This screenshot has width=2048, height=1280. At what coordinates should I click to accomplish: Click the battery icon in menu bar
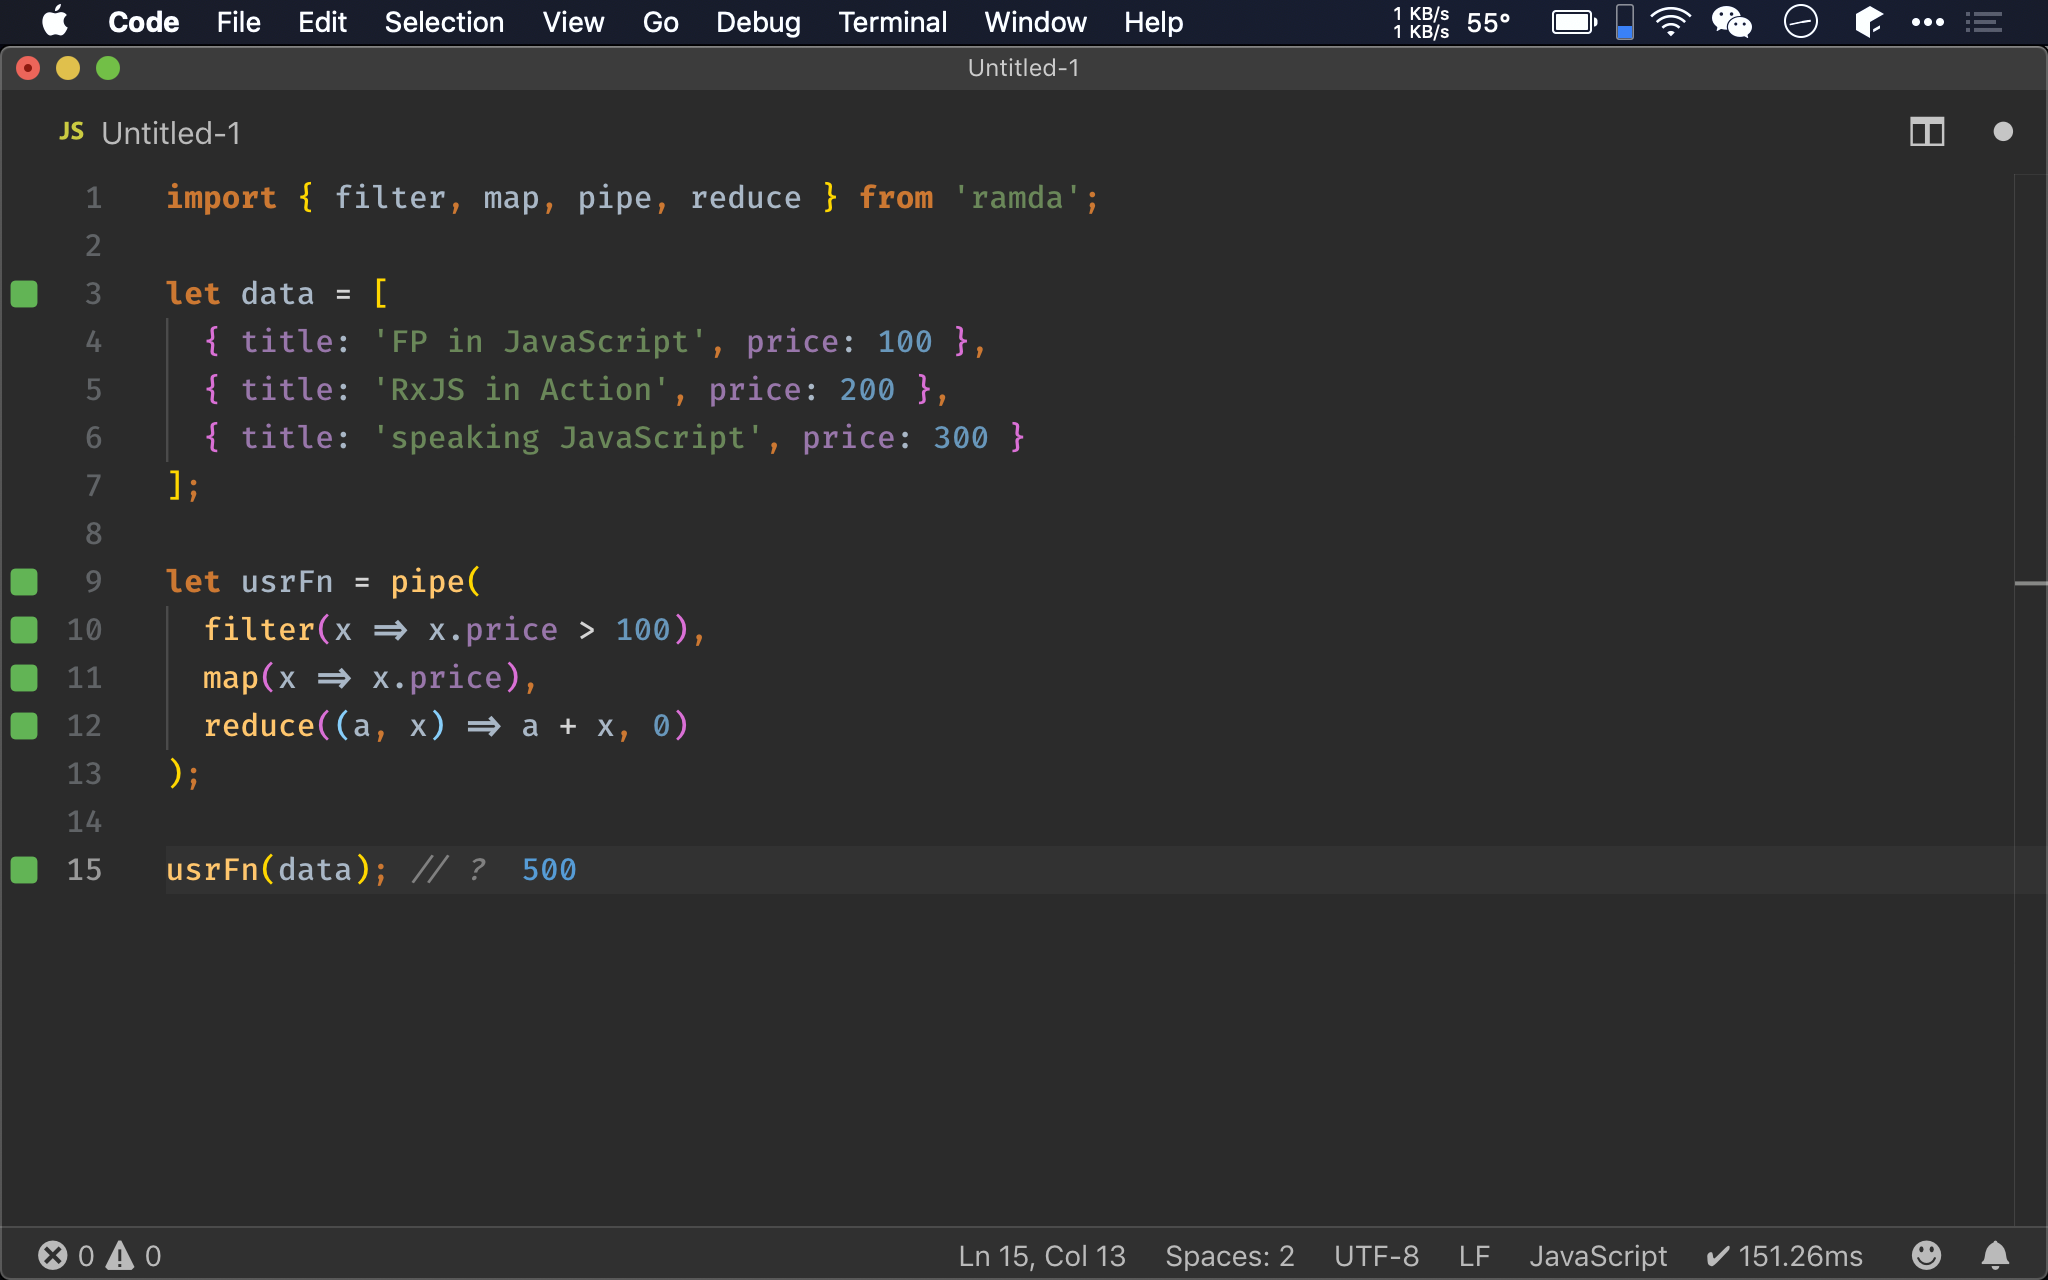coord(1575,22)
